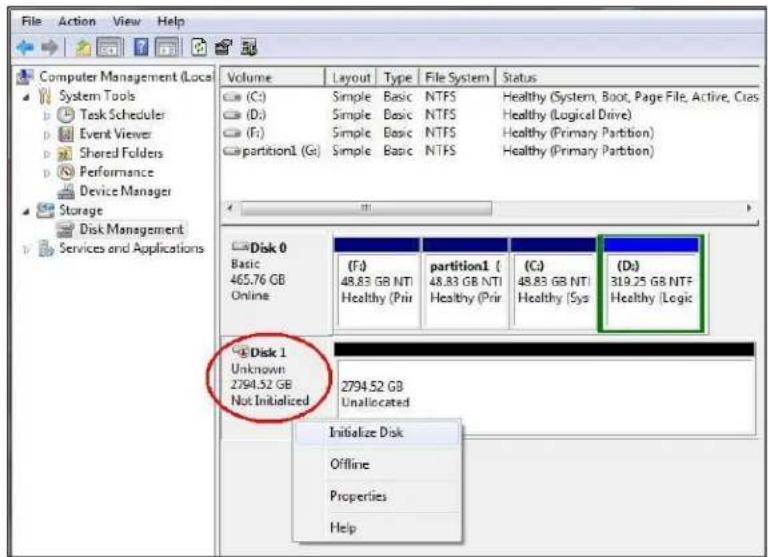Click the Event Viewer icon

click(66, 134)
